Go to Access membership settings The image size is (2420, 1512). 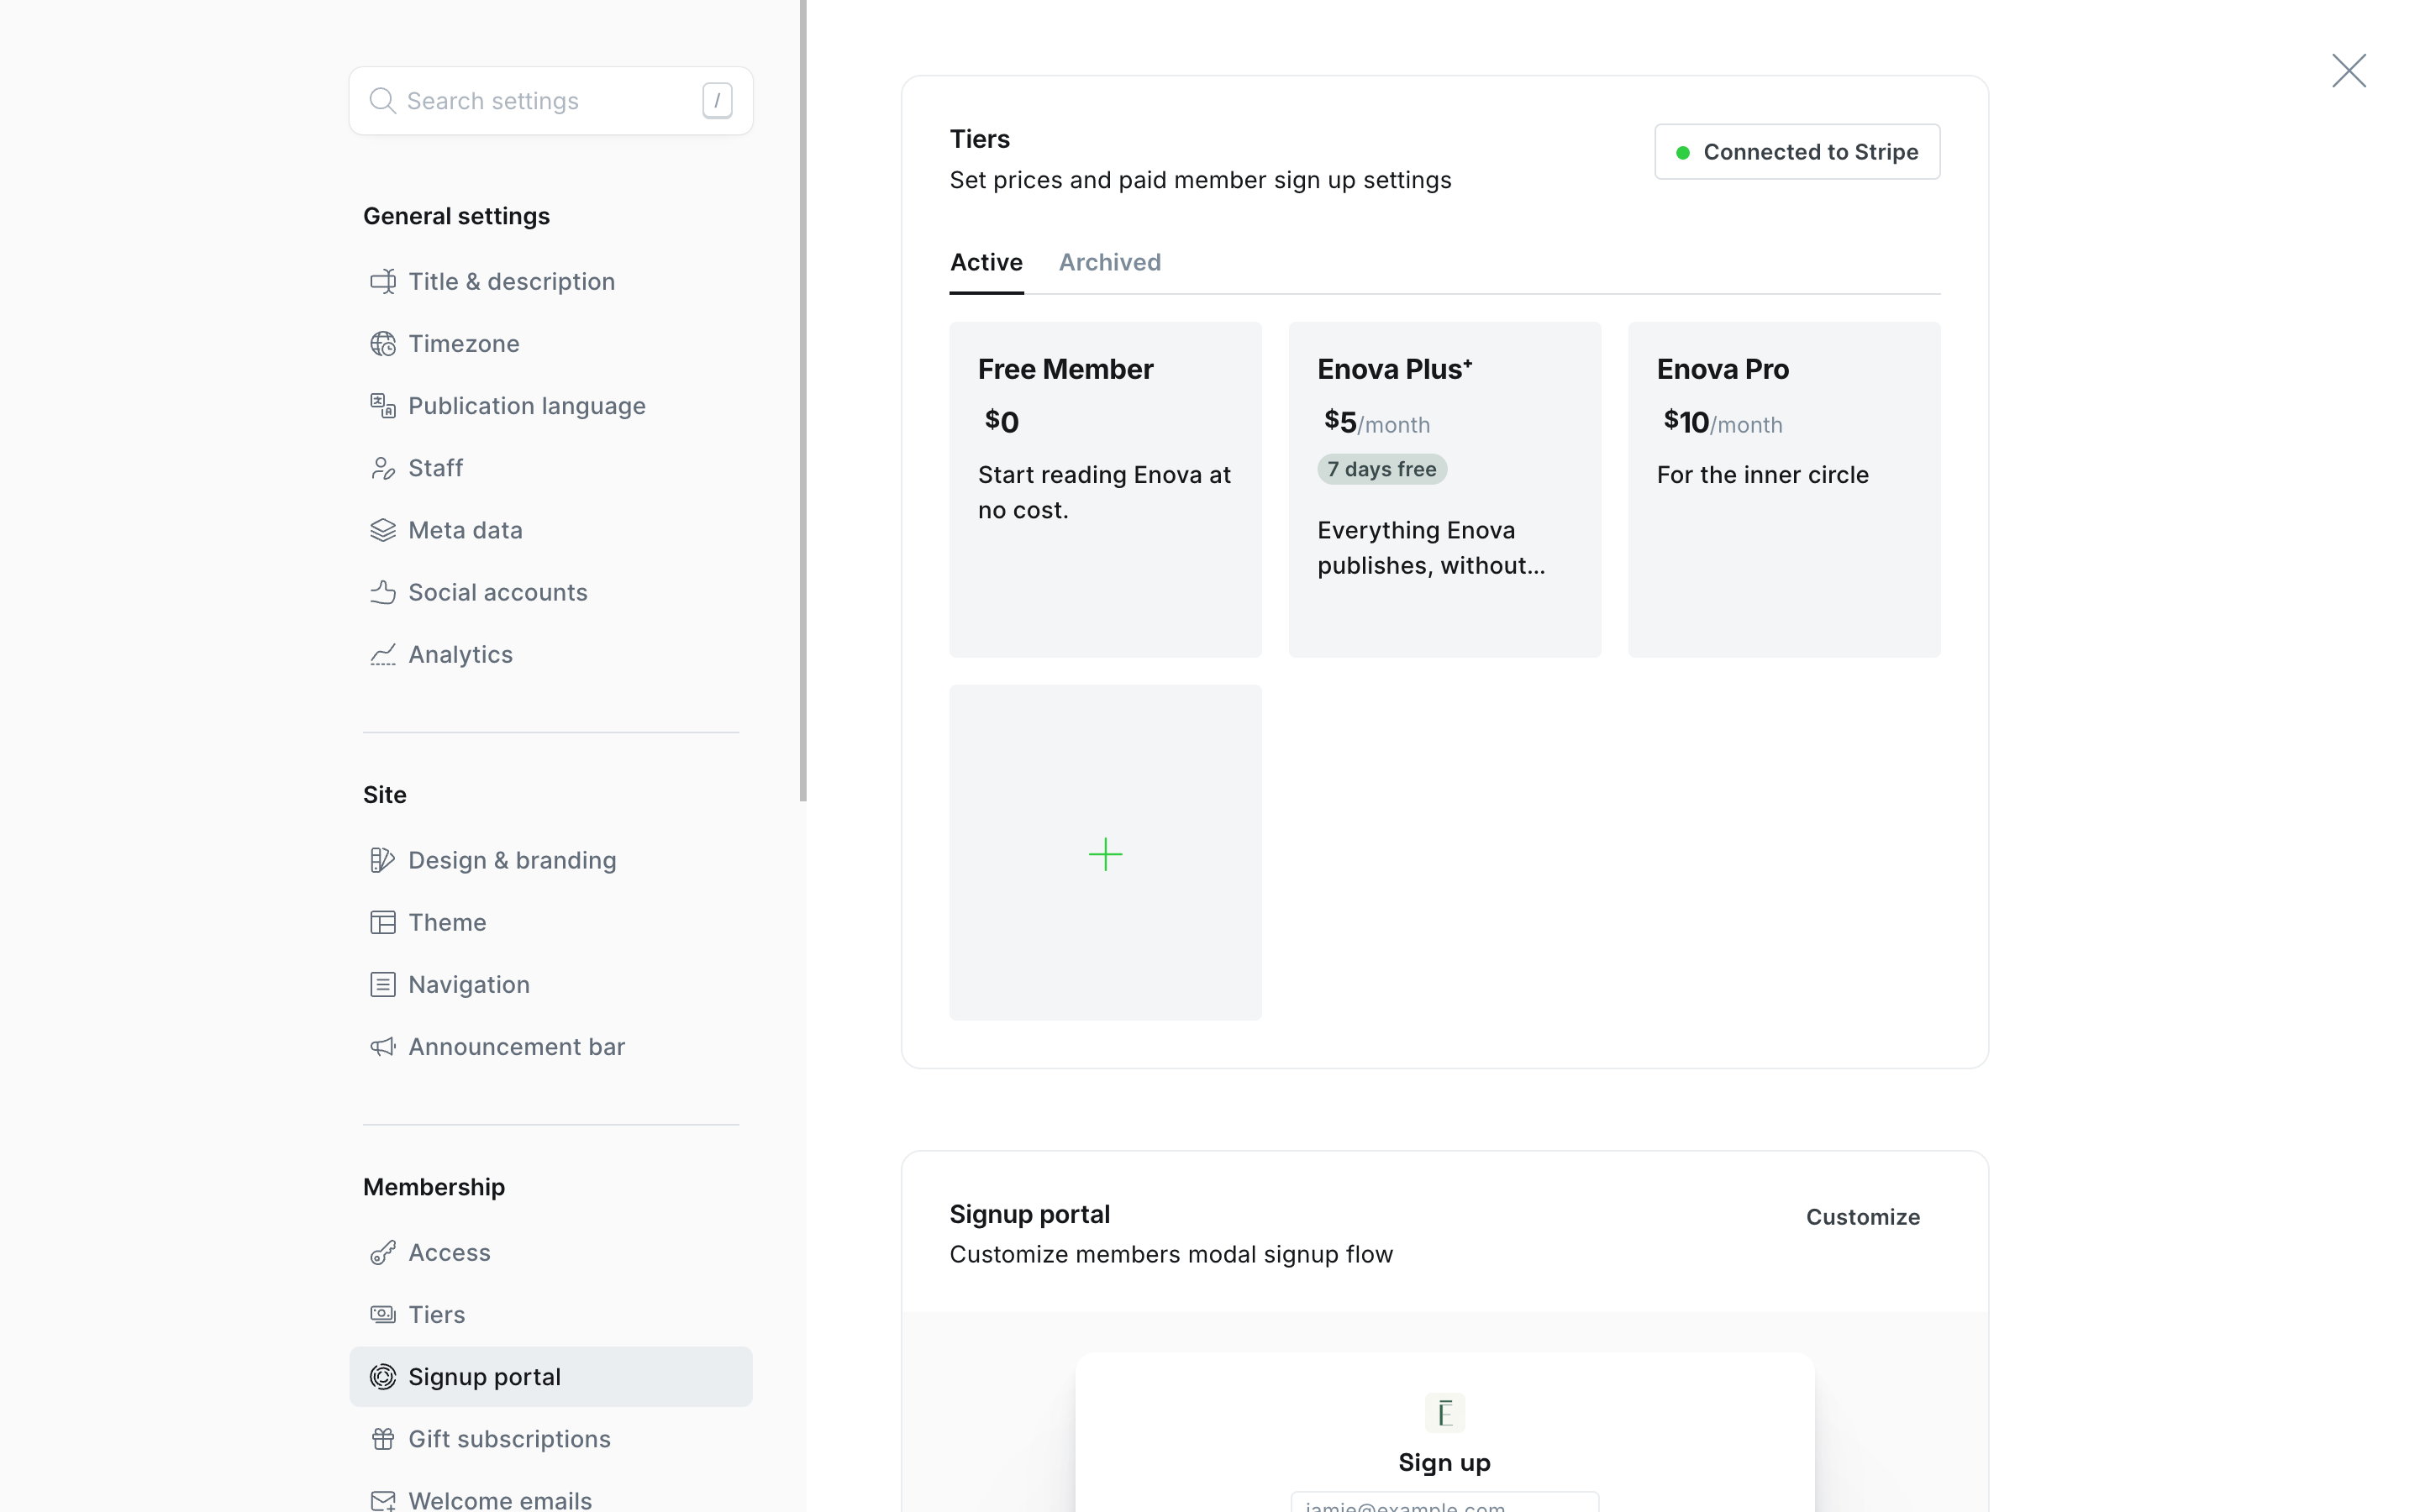pyautogui.click(x=551, y=1253)
